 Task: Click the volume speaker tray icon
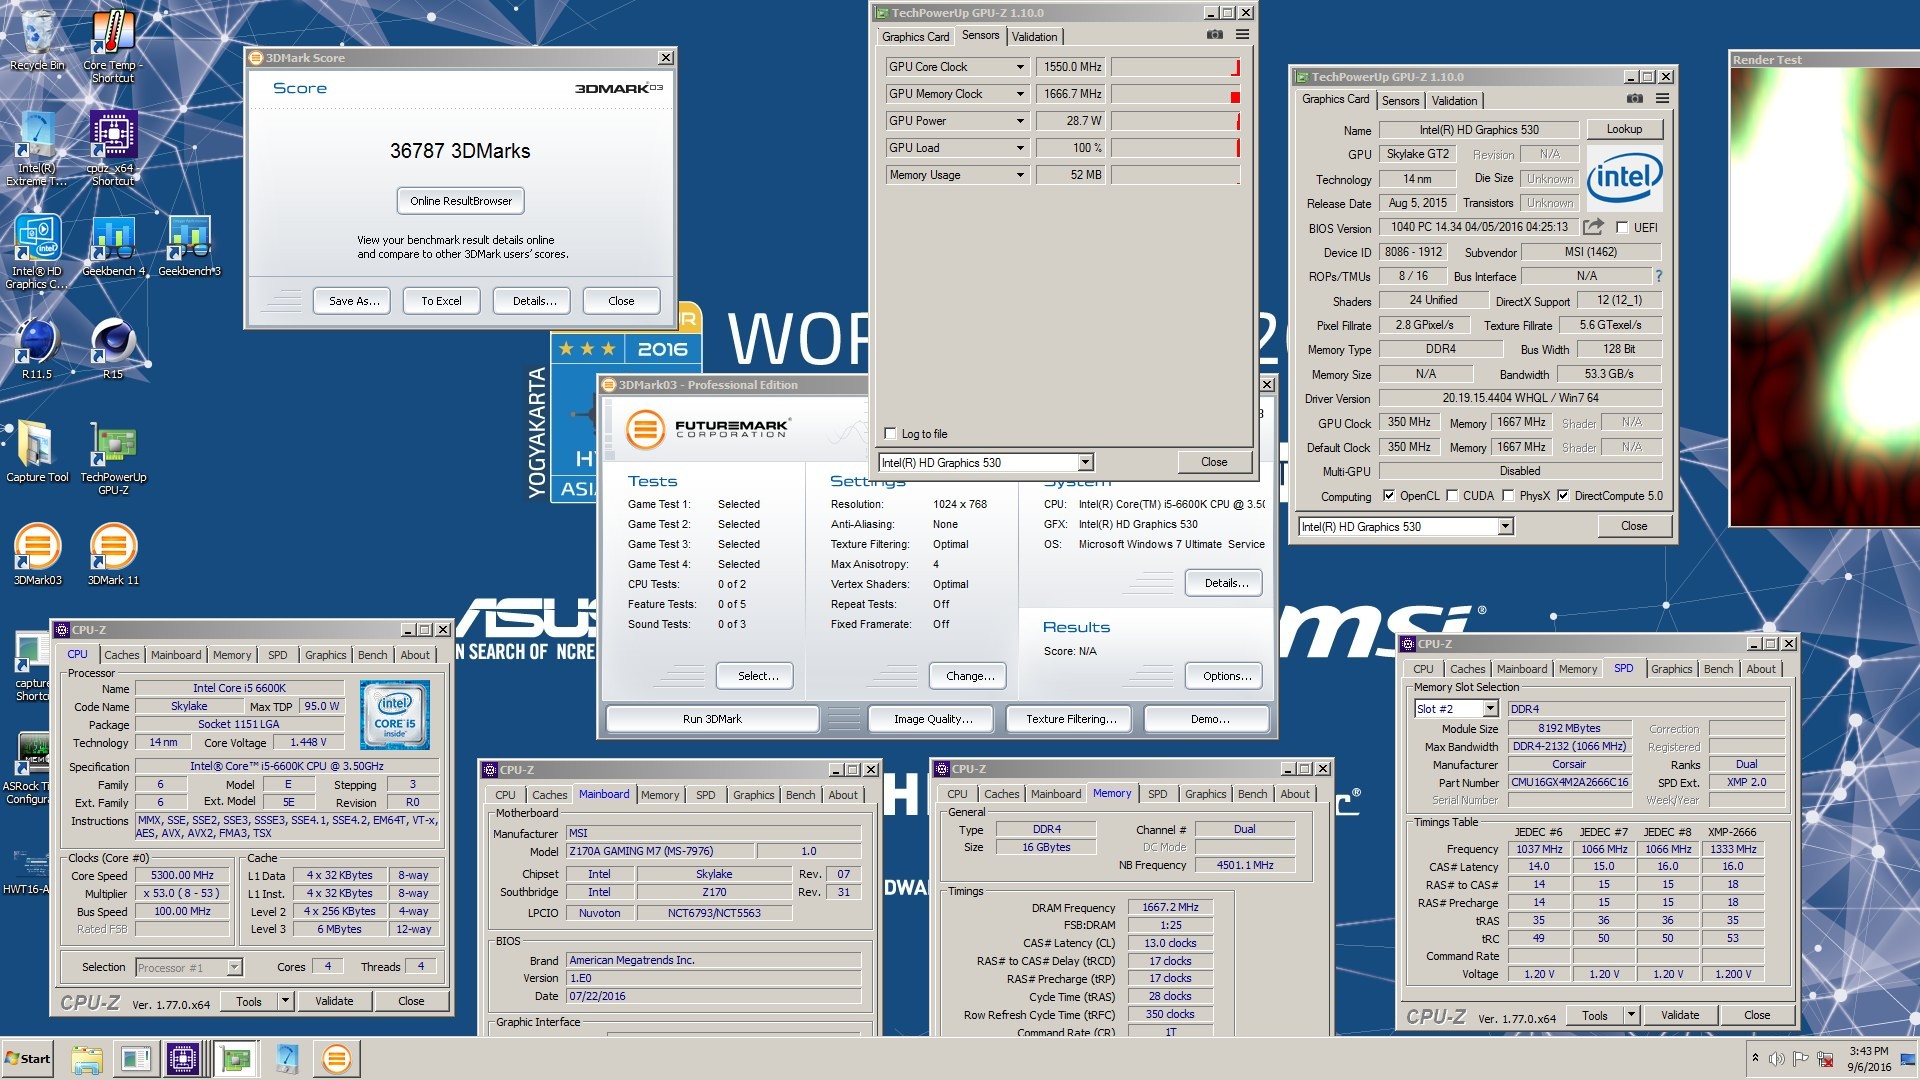tap(1777, 1059)
